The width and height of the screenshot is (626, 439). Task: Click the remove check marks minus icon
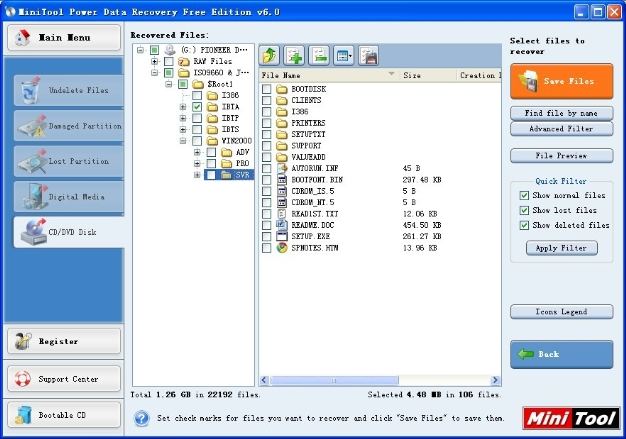(319, 55)
